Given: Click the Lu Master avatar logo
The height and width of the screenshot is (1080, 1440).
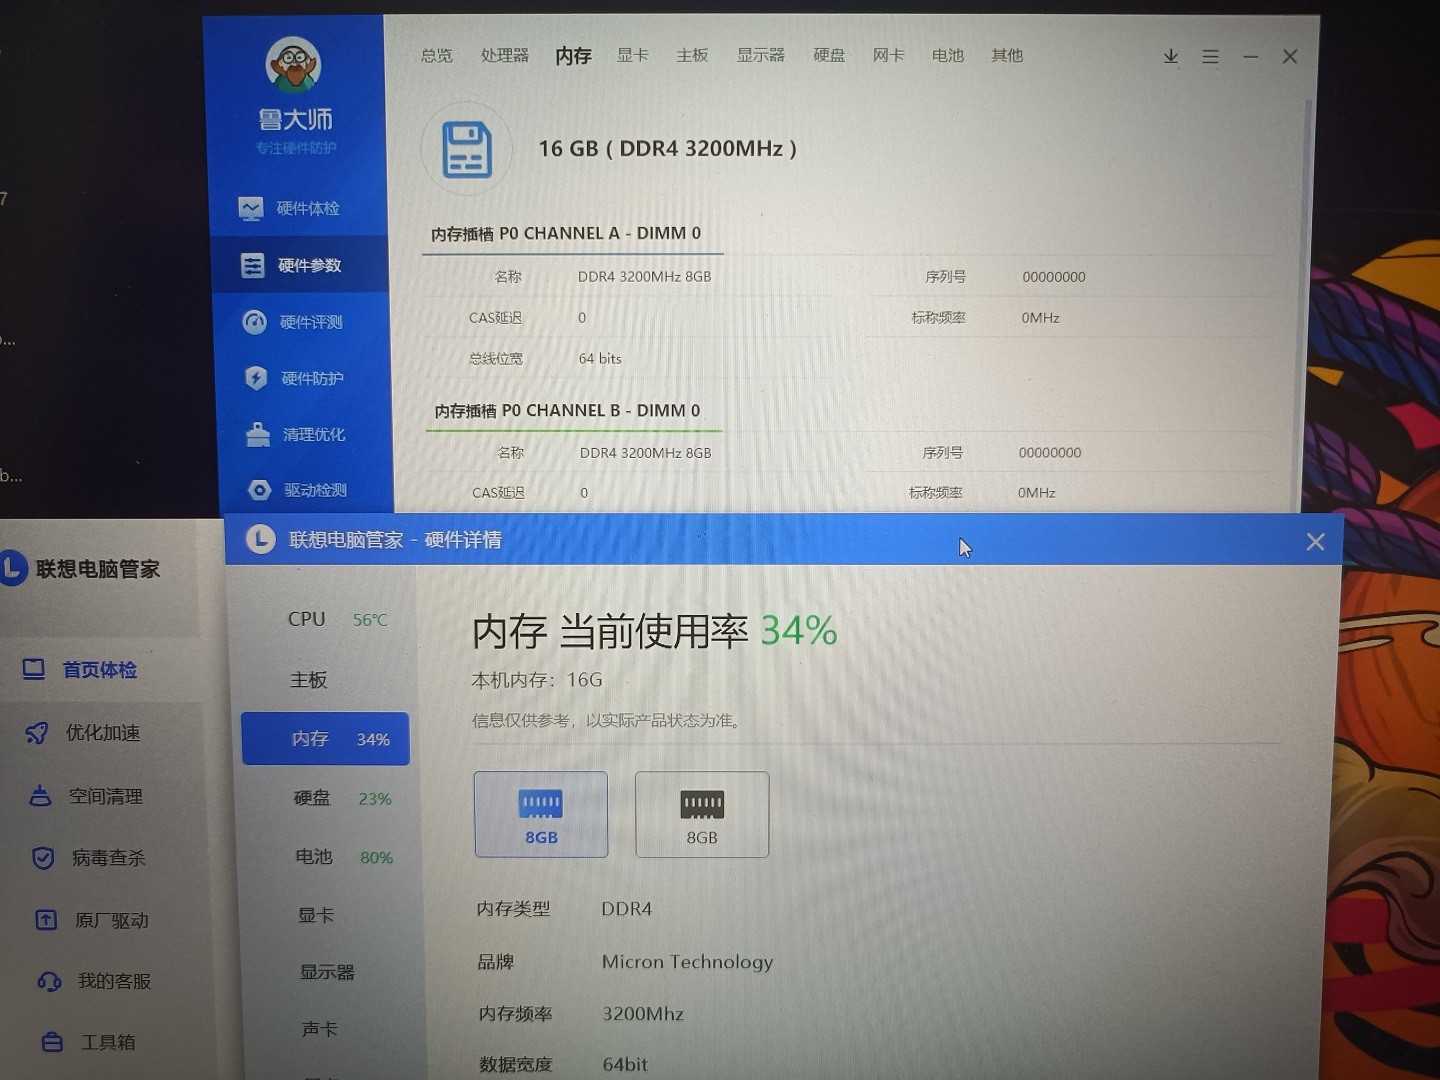Looking at the screenshot, I should 293,64.
